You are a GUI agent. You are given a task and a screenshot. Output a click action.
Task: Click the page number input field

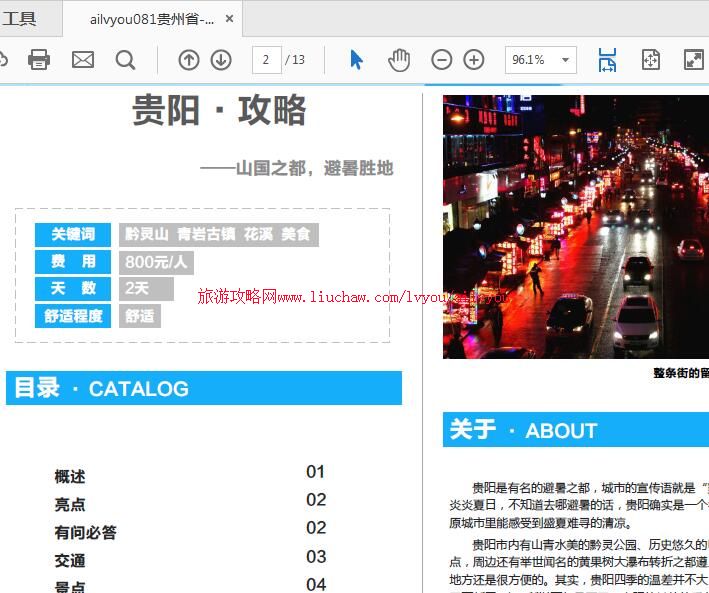coord(266,60)
